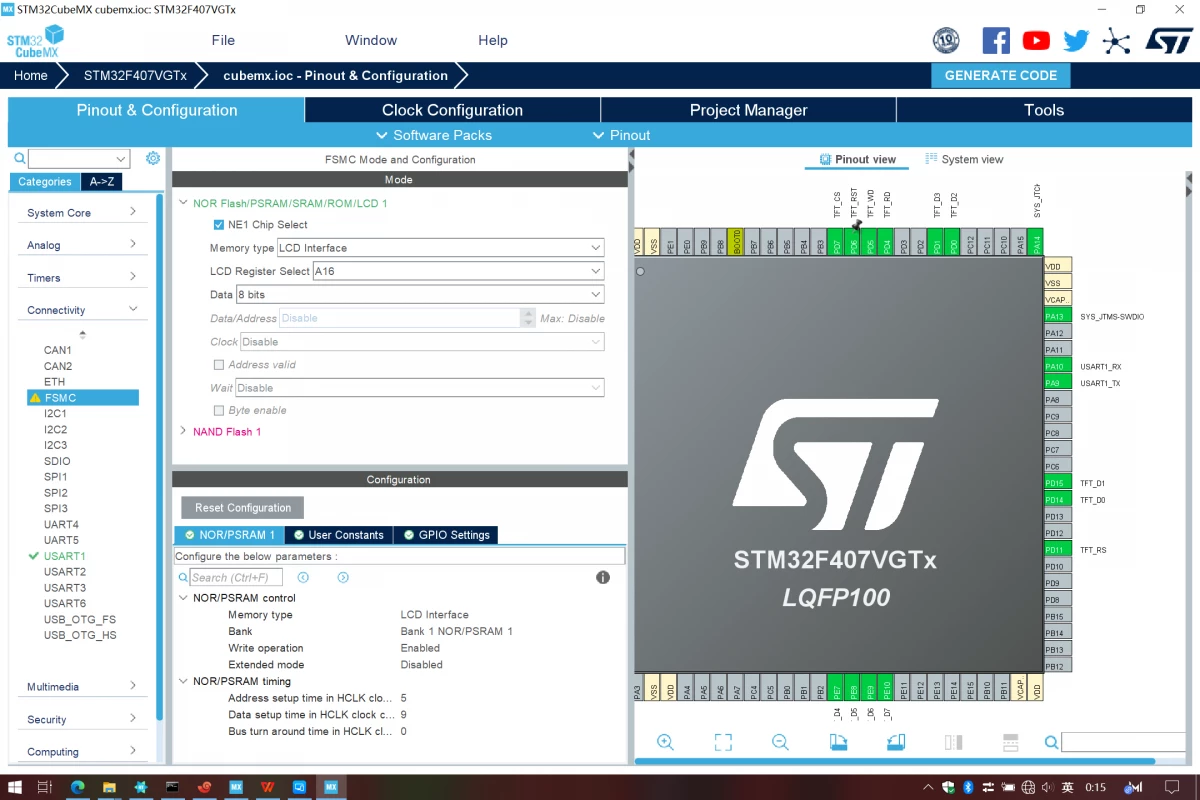This screenshot has width=1200, height=800.
Task: Click the PD14 pin on chip
Action: 1057,500
